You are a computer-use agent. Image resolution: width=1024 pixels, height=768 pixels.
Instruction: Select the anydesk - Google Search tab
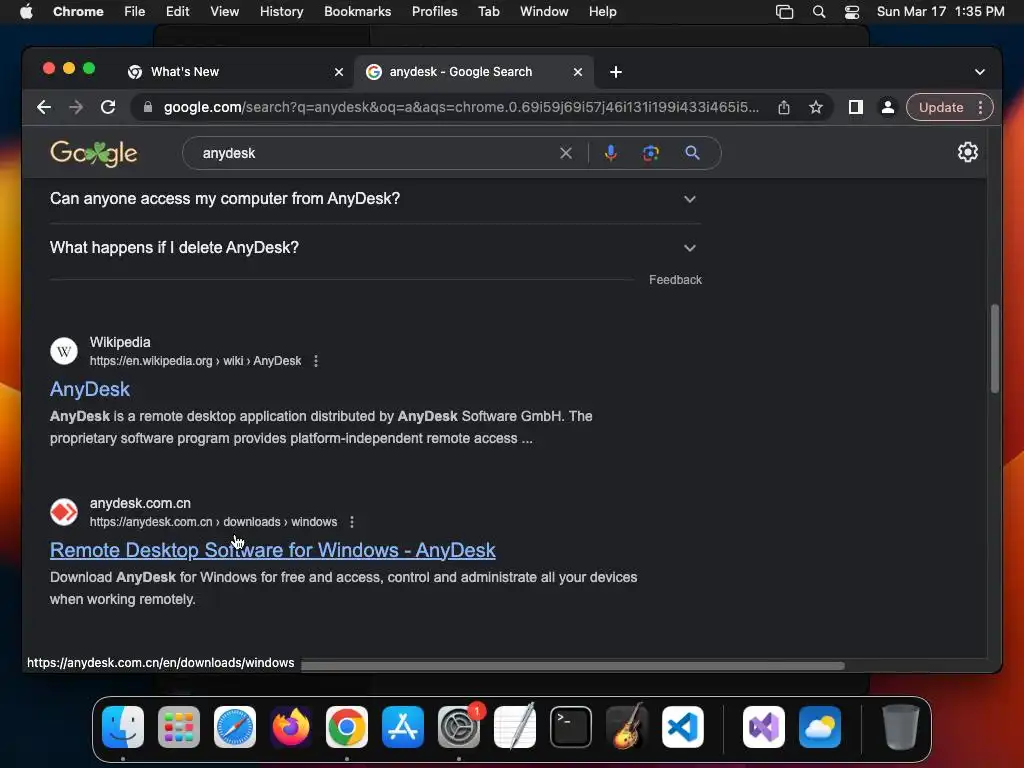point(474,72)
